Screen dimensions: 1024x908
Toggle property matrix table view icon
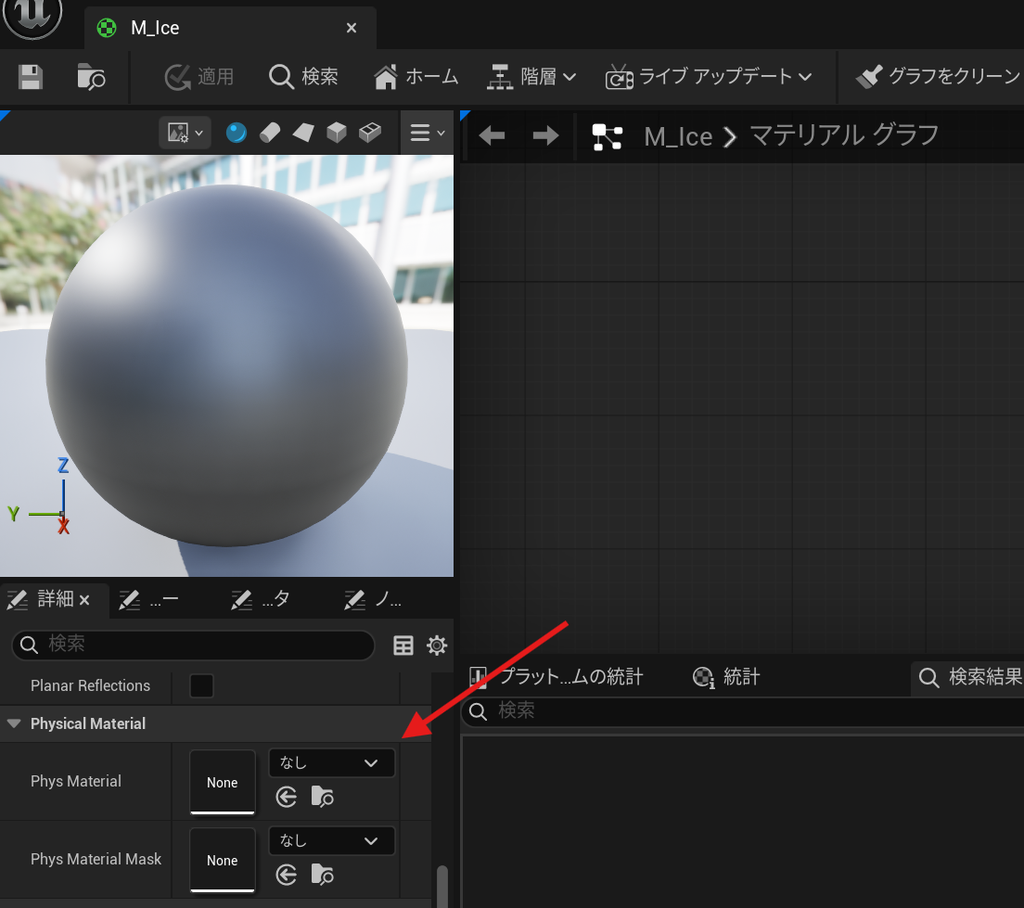(x=403, y=645)
